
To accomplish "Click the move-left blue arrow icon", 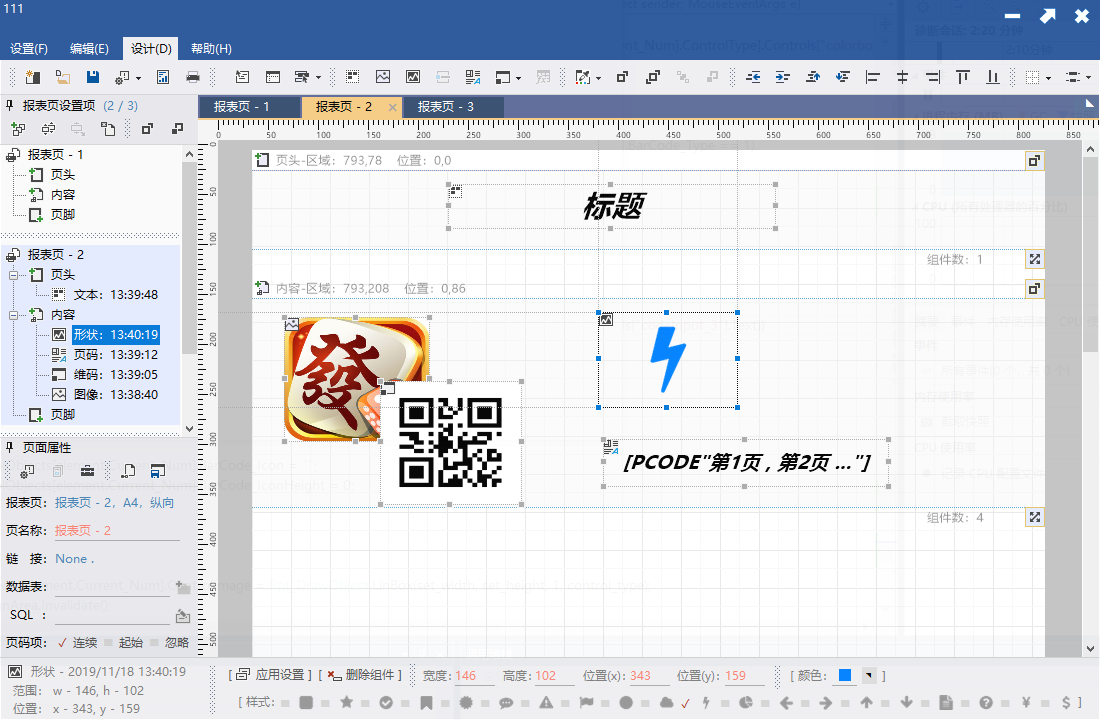I will (x=753, y=77).
